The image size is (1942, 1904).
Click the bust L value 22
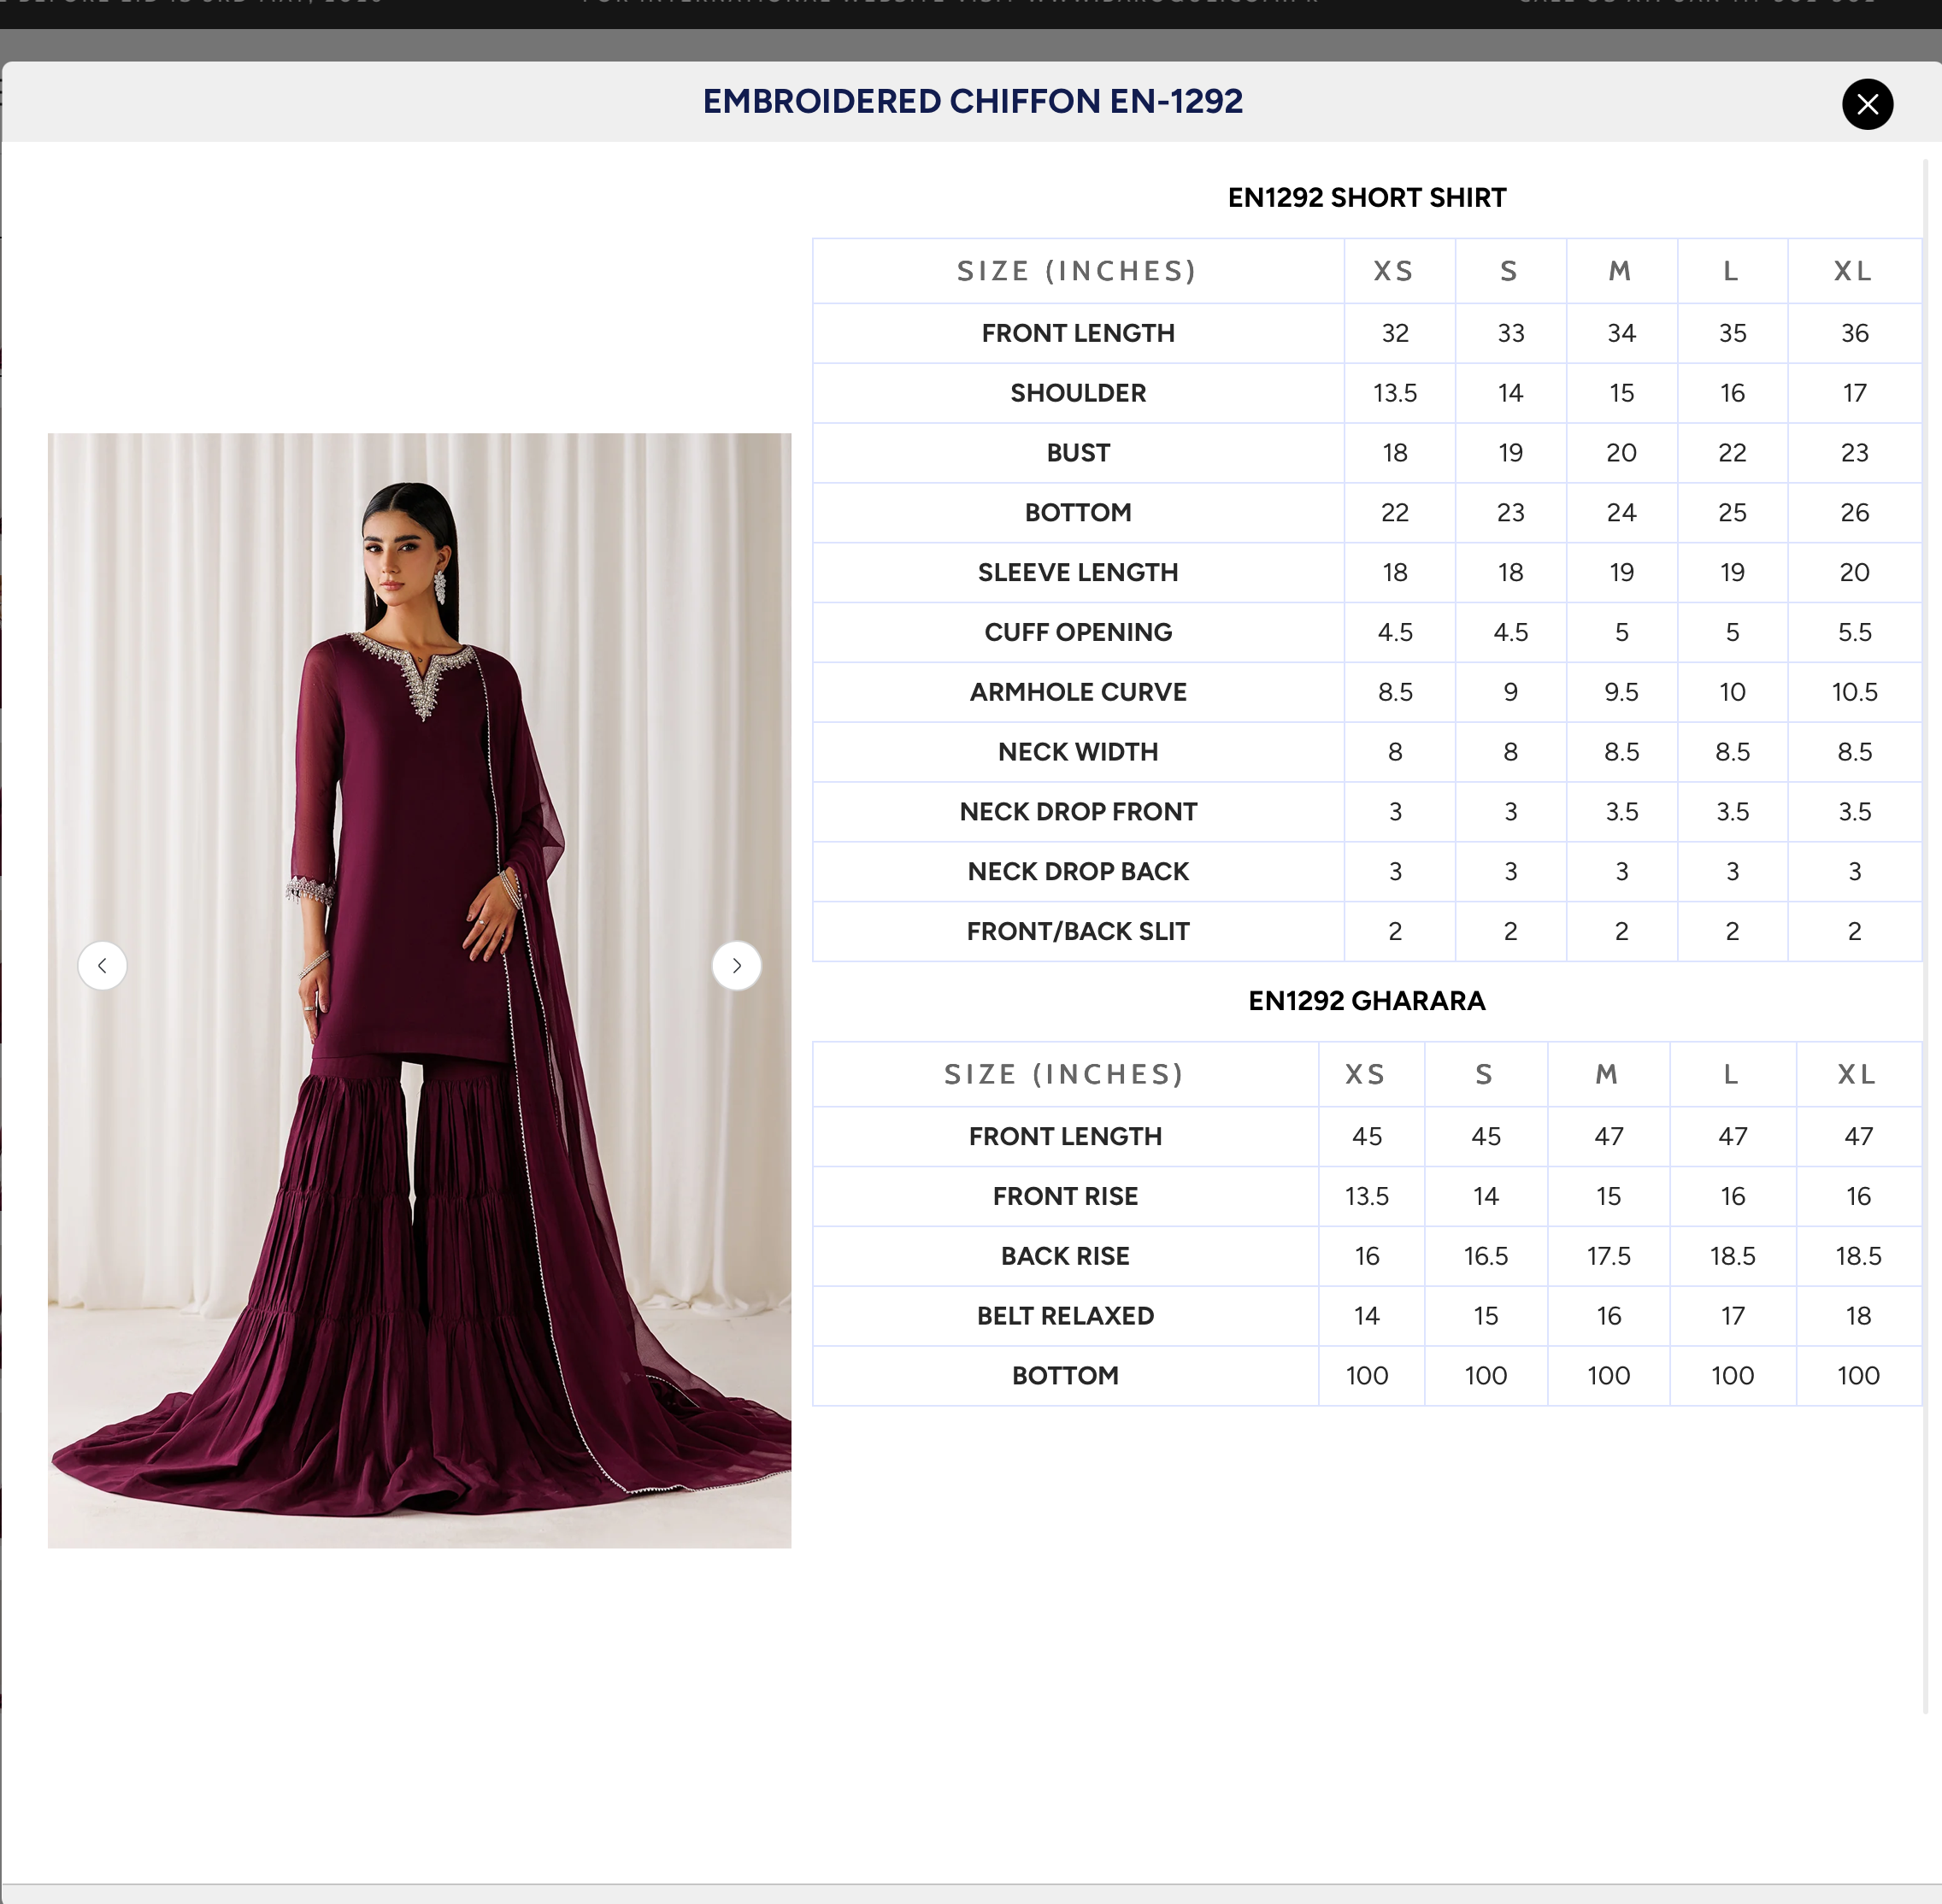click(x=1732, y=453)
